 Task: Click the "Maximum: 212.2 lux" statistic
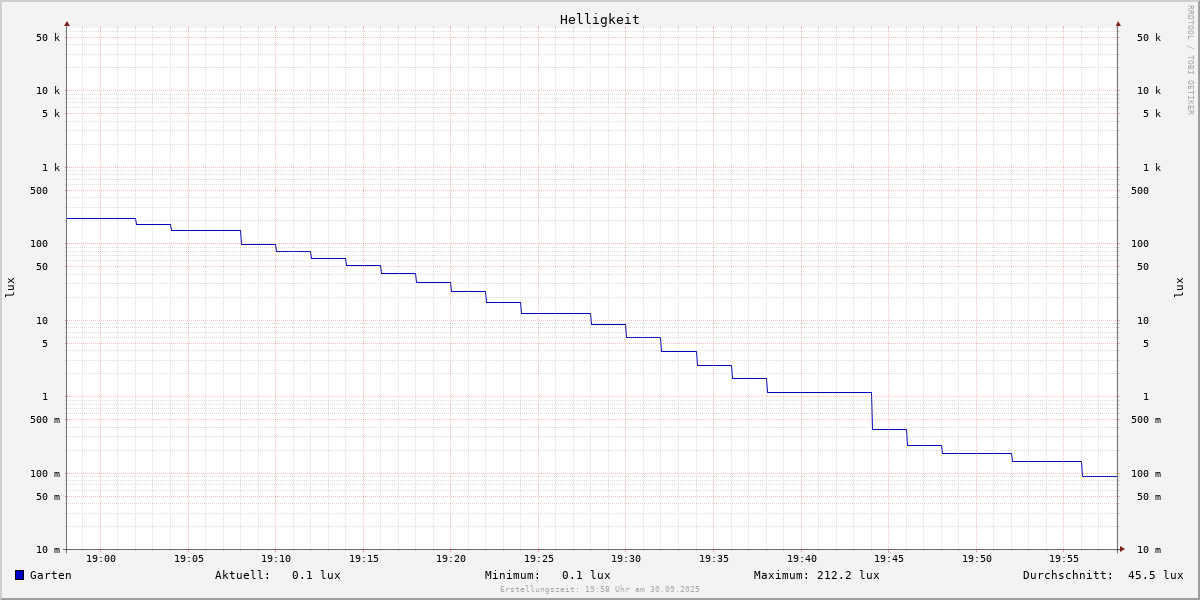click(x=817, y=575)
